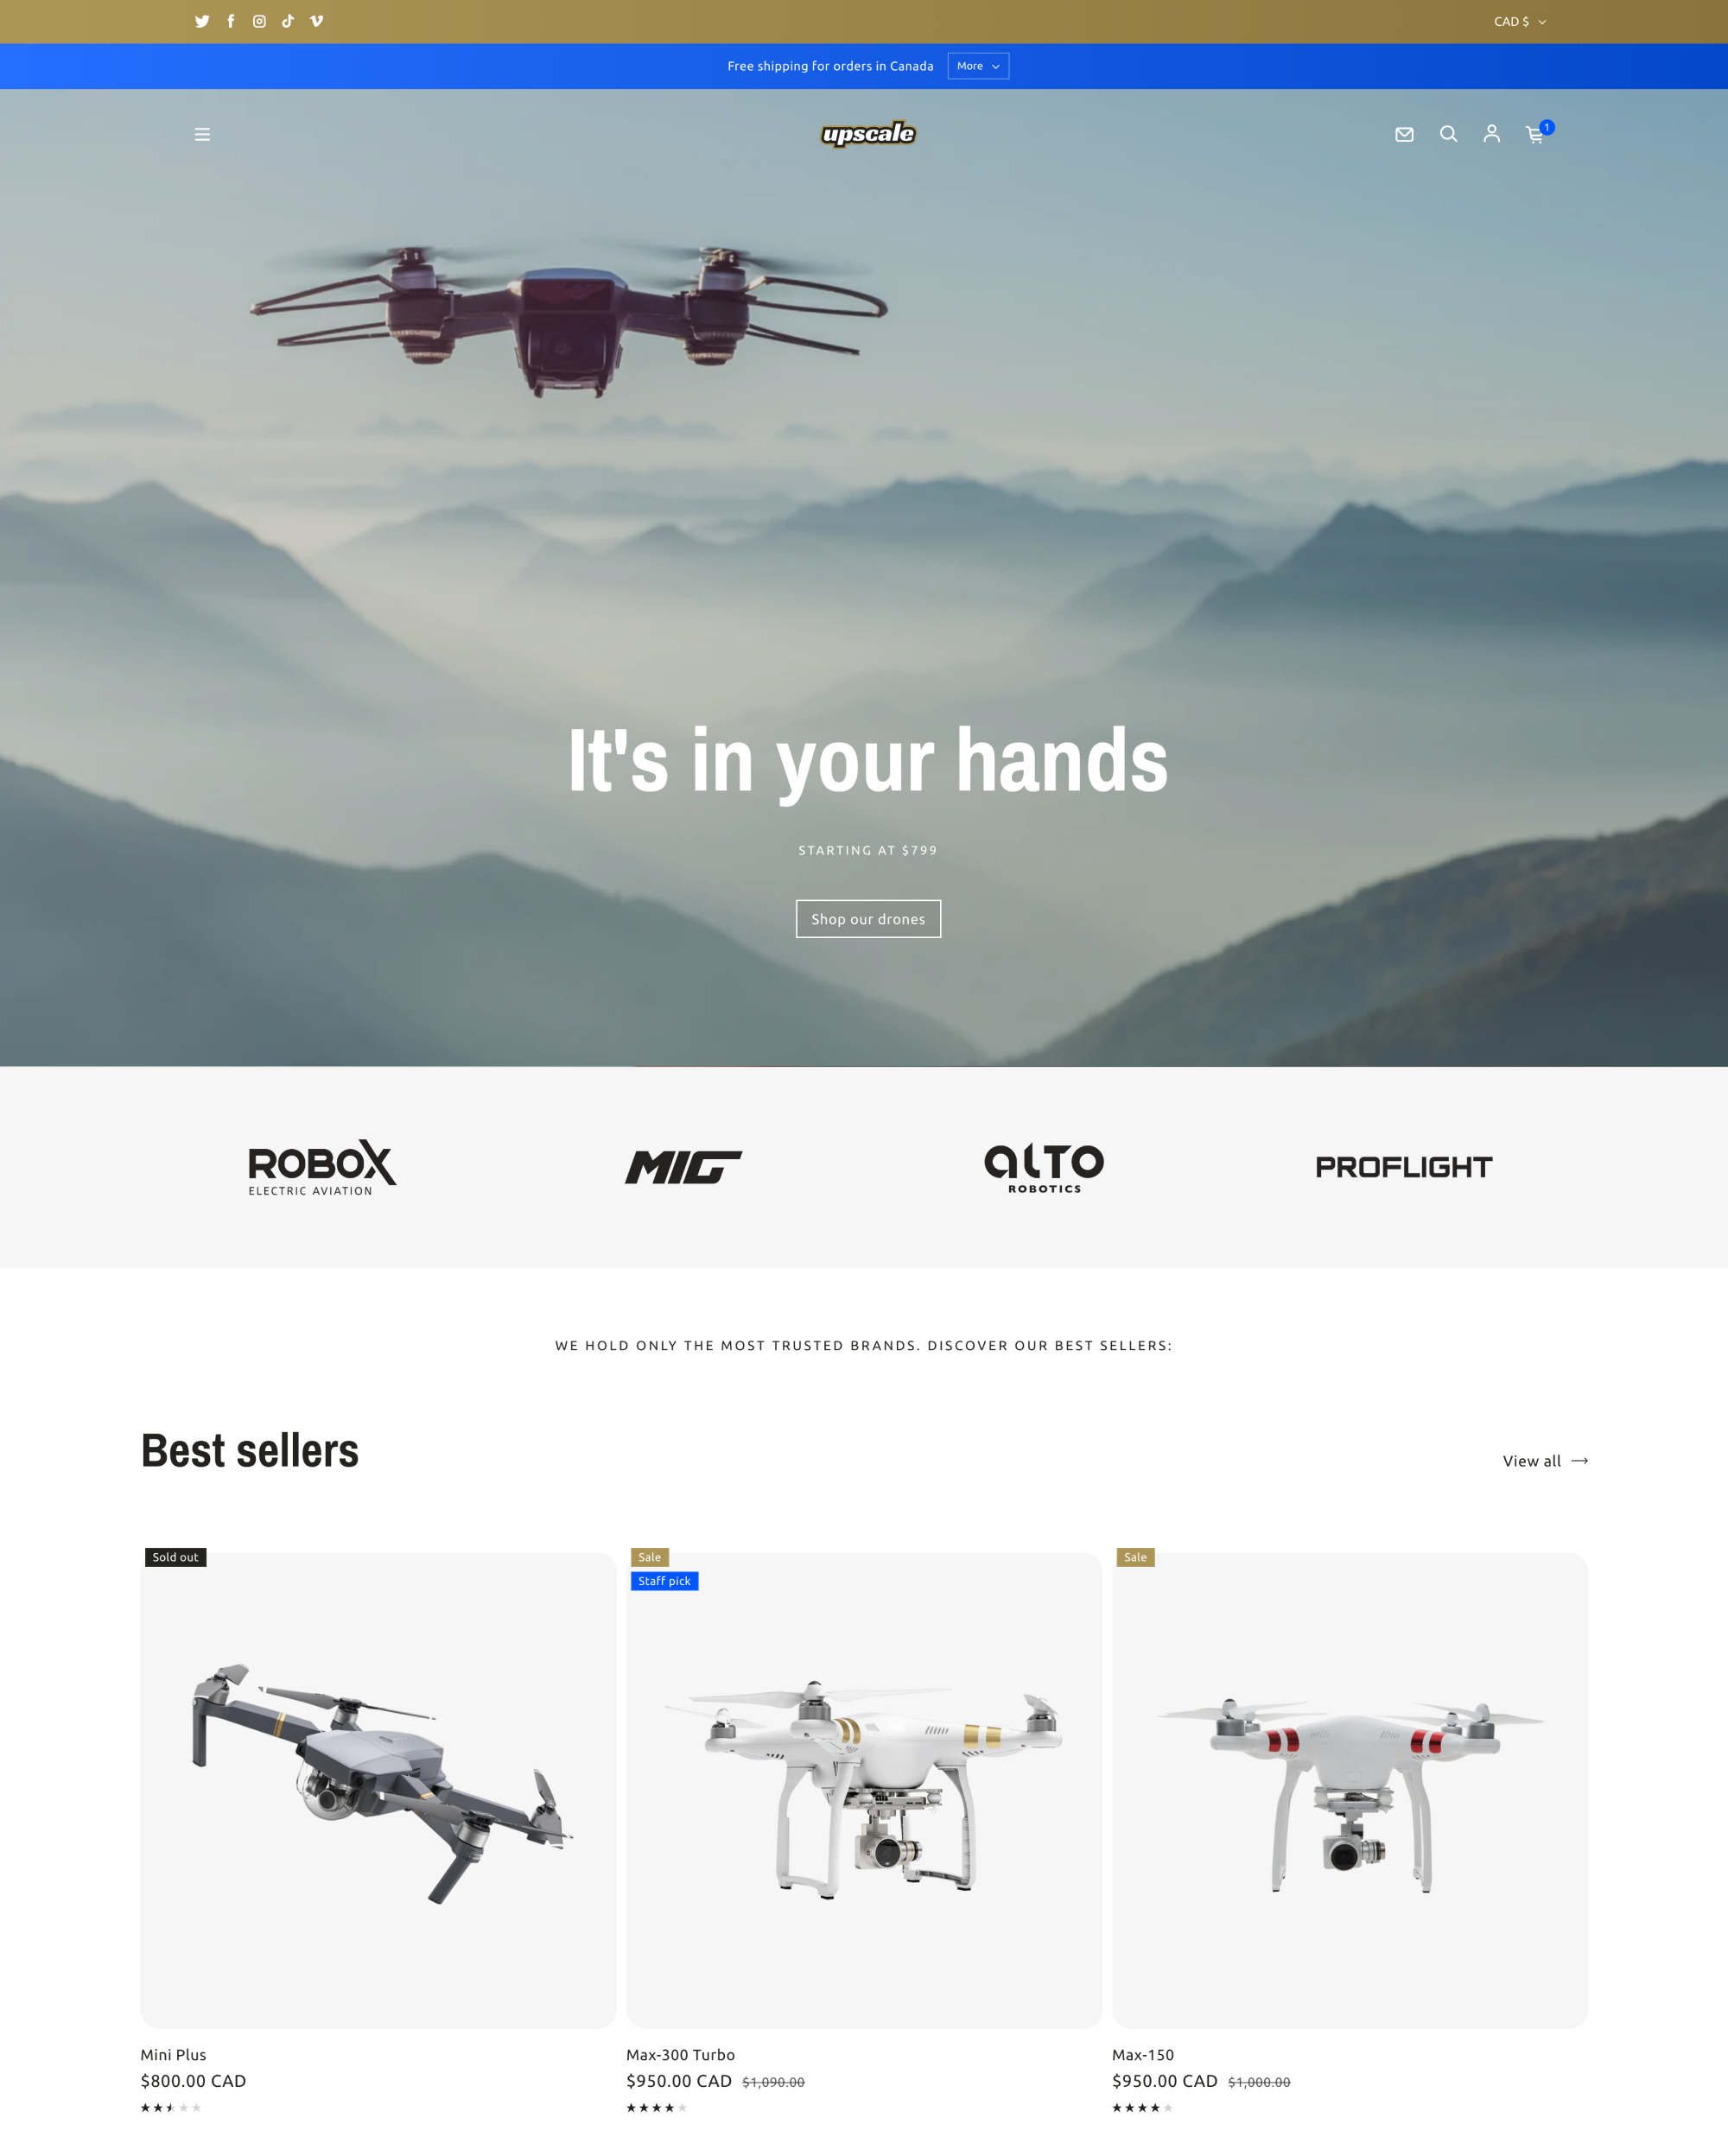Open the hamburger navigation menu

tap(201, 132)
